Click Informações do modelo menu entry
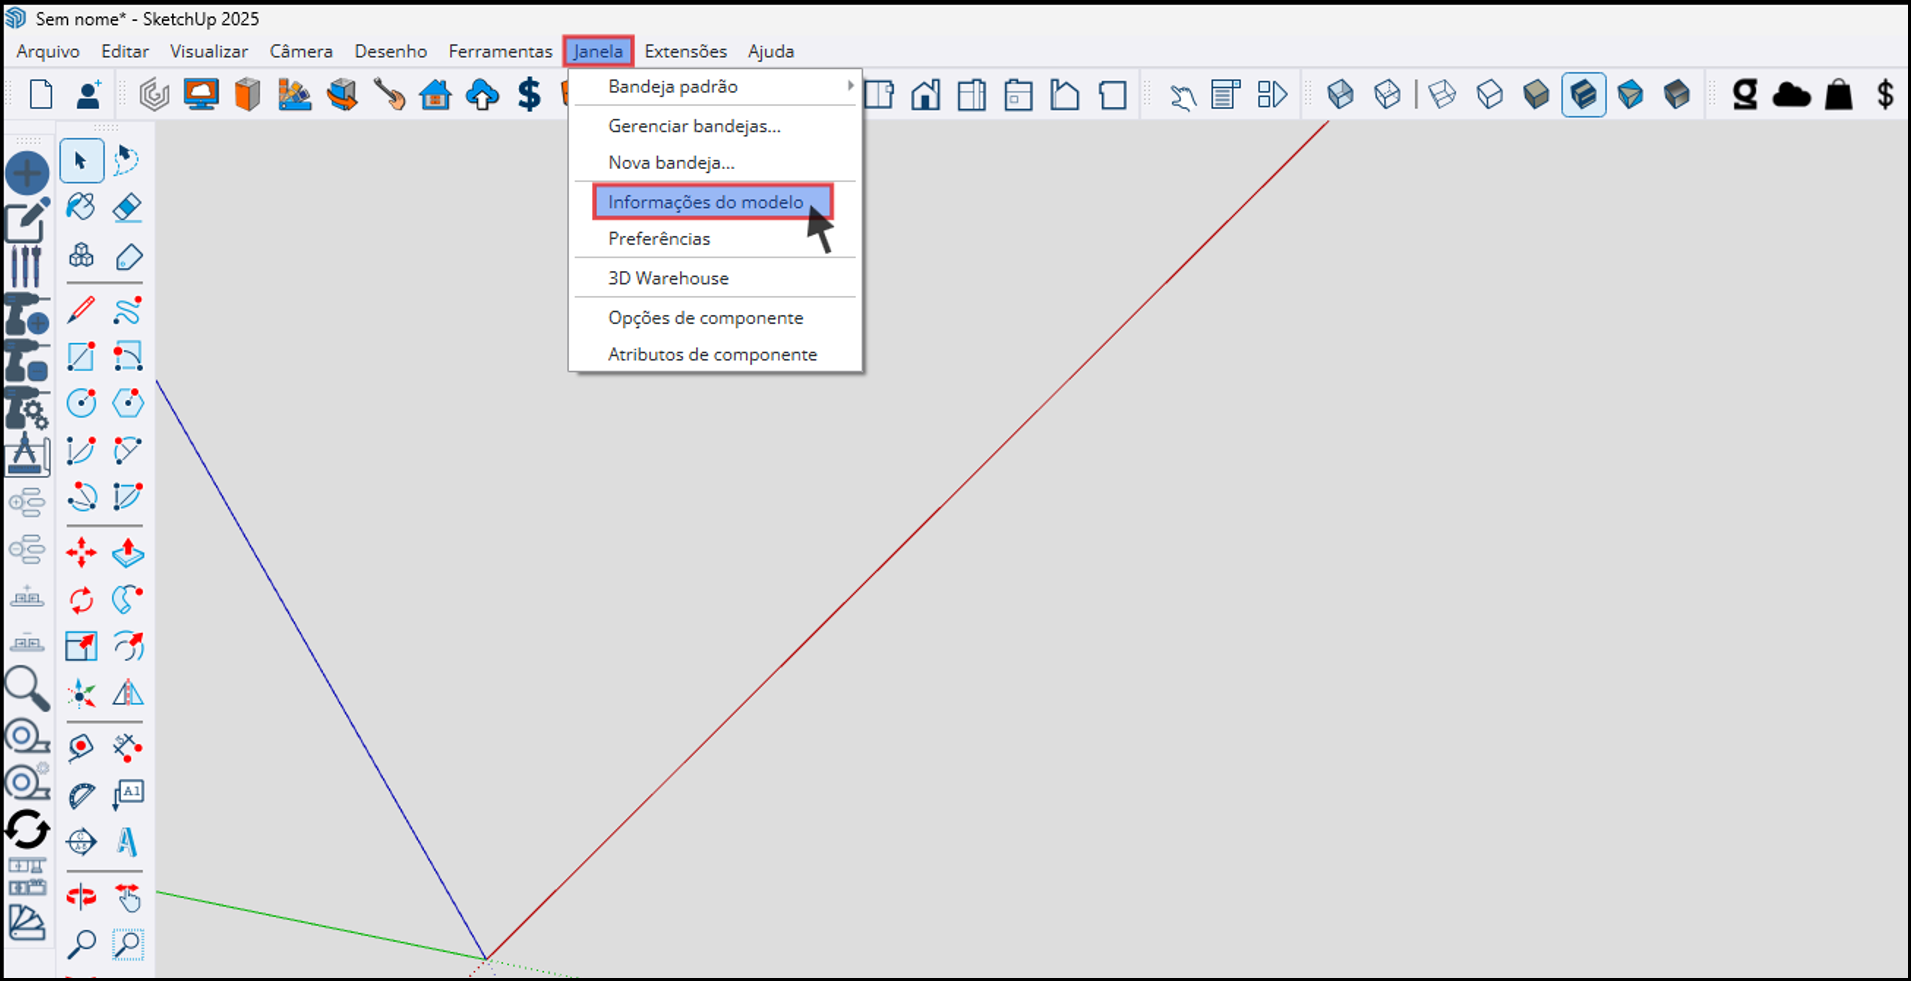Screen dimensions: 1911x981 pos(705,202)
